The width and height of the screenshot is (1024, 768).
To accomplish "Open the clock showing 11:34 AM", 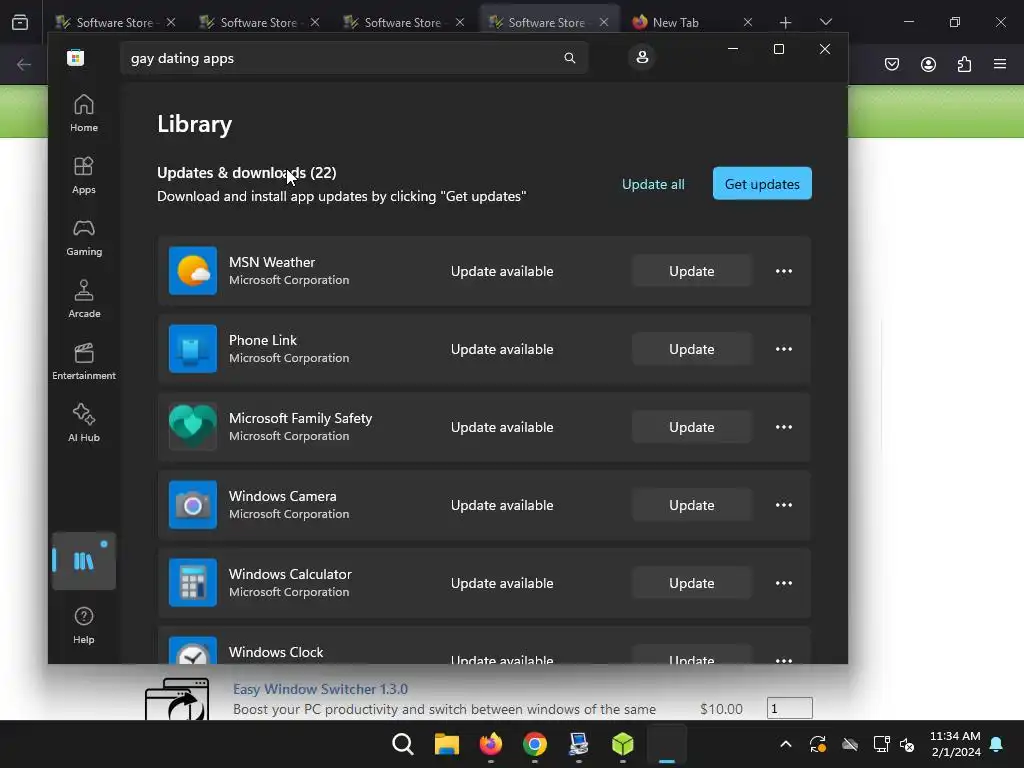I will click(955, 744).
